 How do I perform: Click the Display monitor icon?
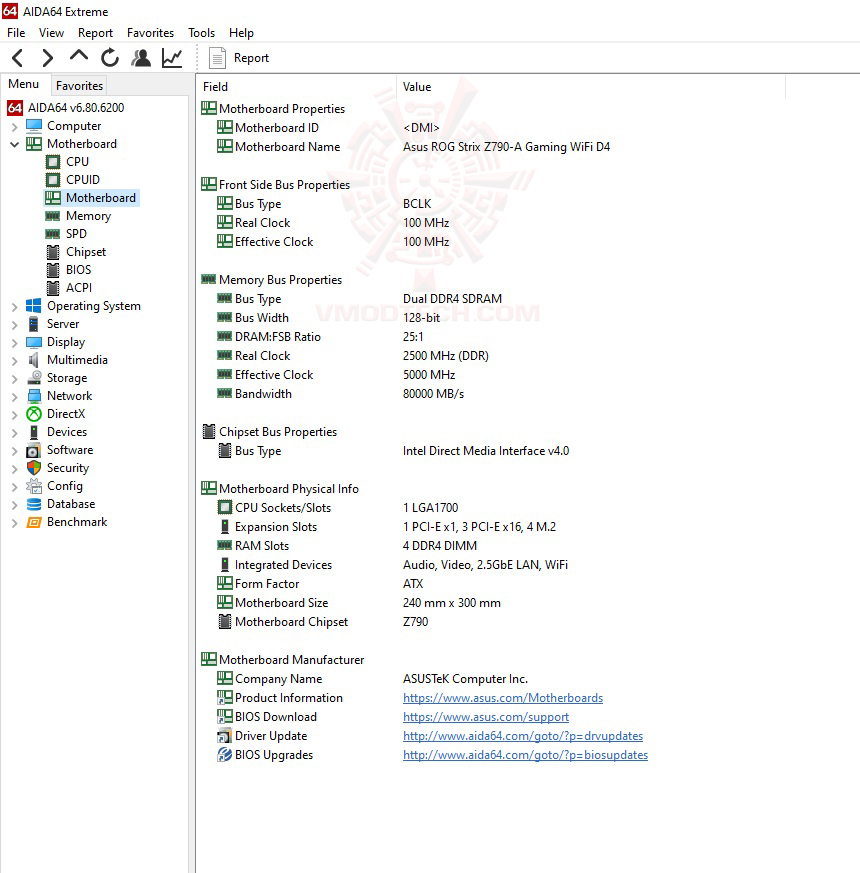point(33,342)
